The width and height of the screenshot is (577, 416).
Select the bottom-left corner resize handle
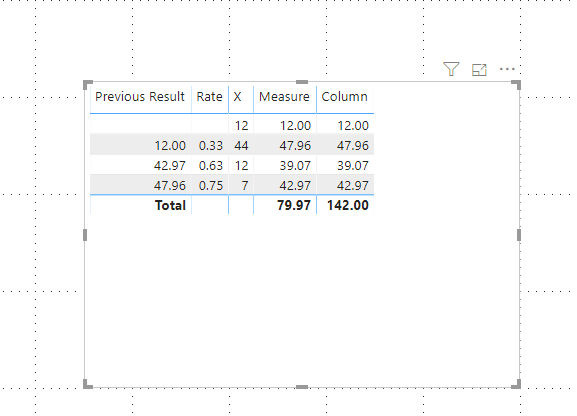(x=88, y=384)
